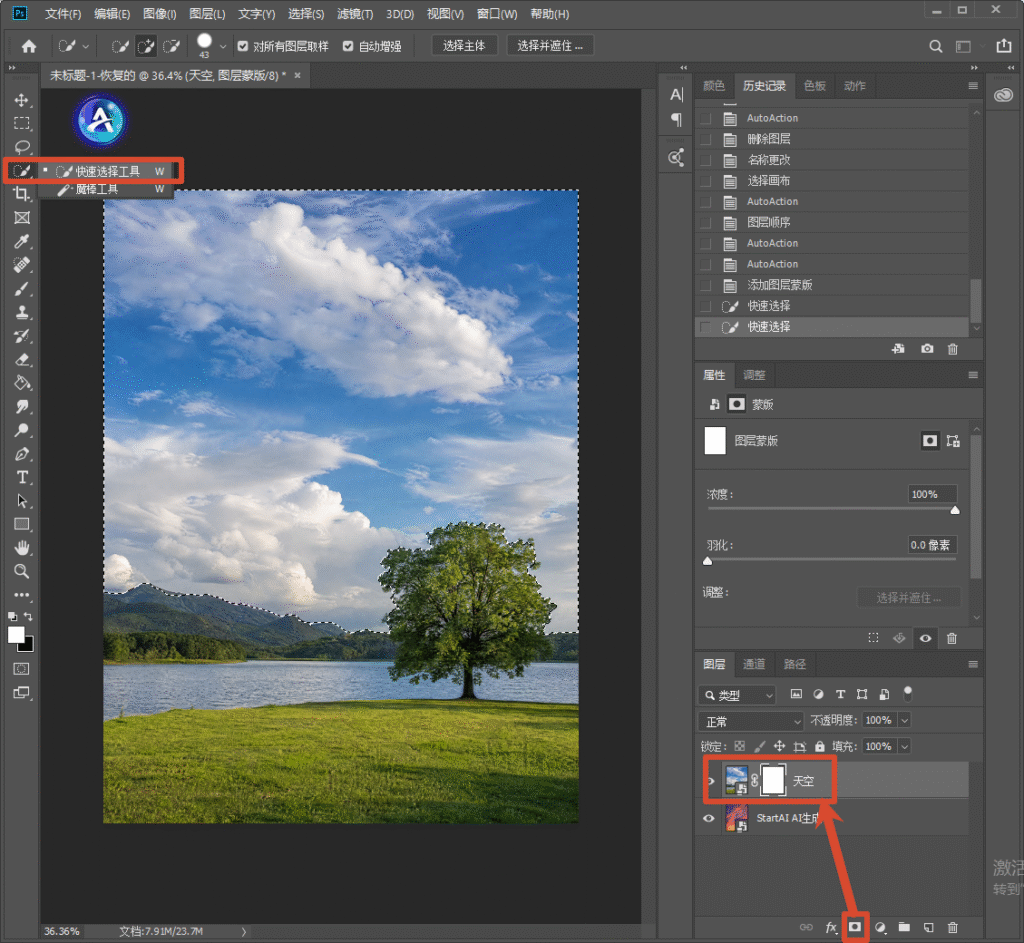Select the Zoom tool in the toolbar
The height and width of the screenshot is (943, 1024).
pos(22,571)
